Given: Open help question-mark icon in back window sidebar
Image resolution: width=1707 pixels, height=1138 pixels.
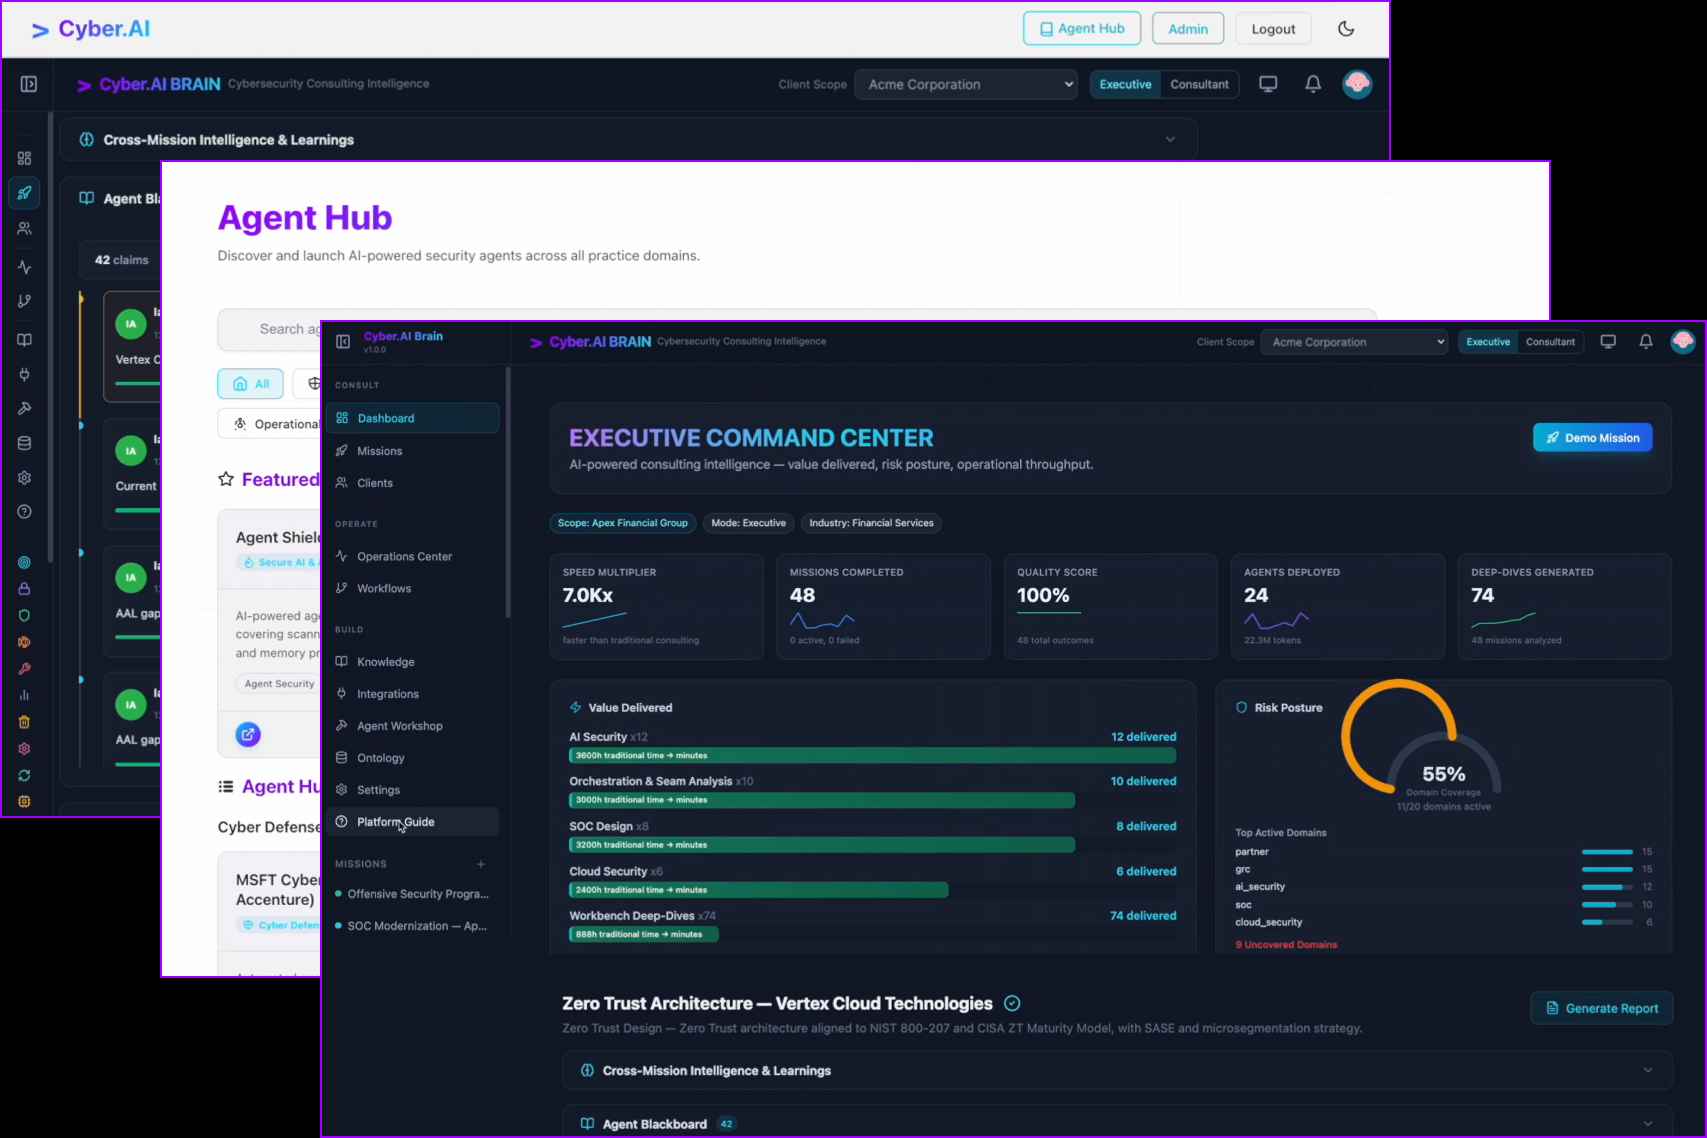Looking at the screenshot, I should [x=24, y=512].
